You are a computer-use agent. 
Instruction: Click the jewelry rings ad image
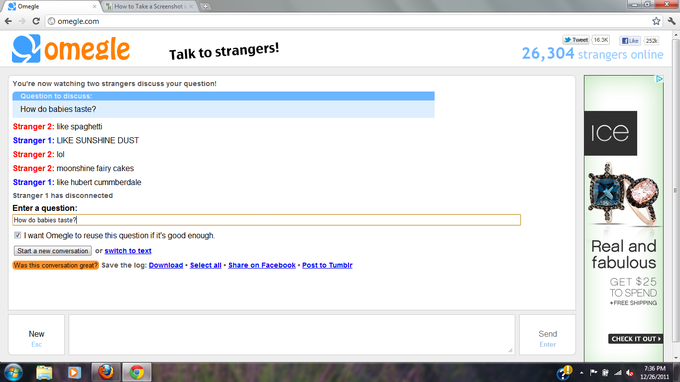click(x=624, y=193)
